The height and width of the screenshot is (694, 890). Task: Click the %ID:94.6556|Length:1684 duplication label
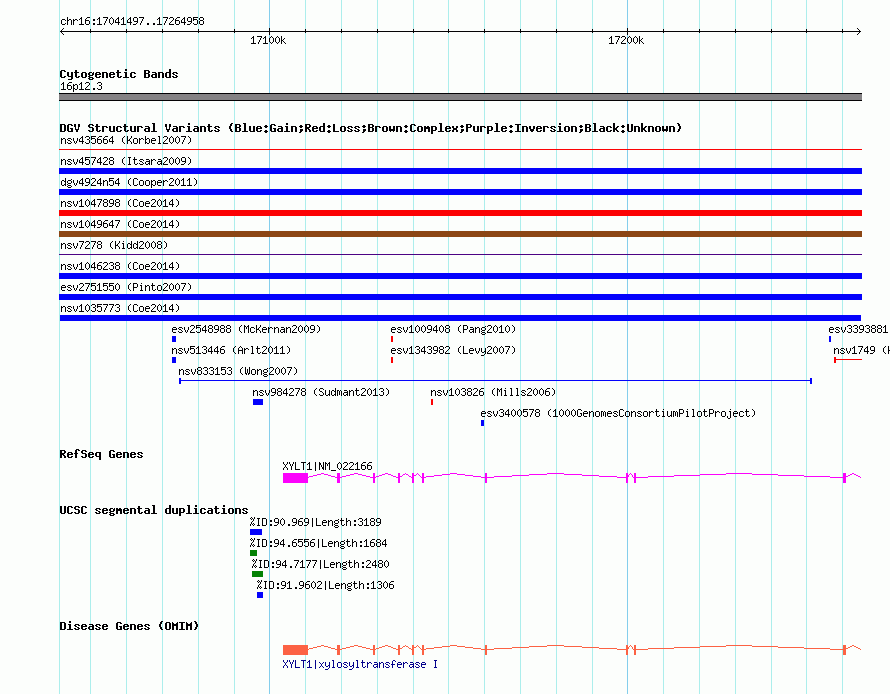pos(318,543)
